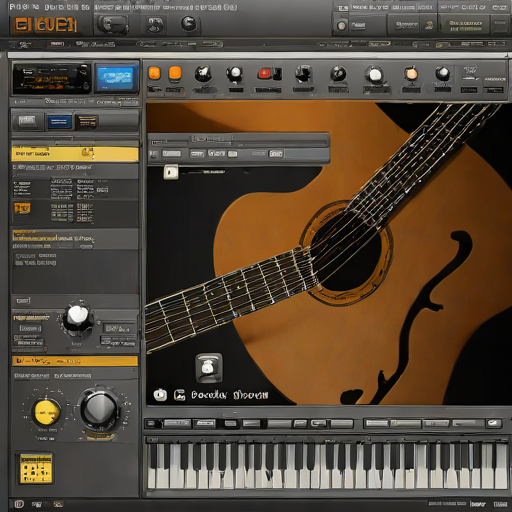Click the leftmost white key on the piano keyboard

pos(152,467)
